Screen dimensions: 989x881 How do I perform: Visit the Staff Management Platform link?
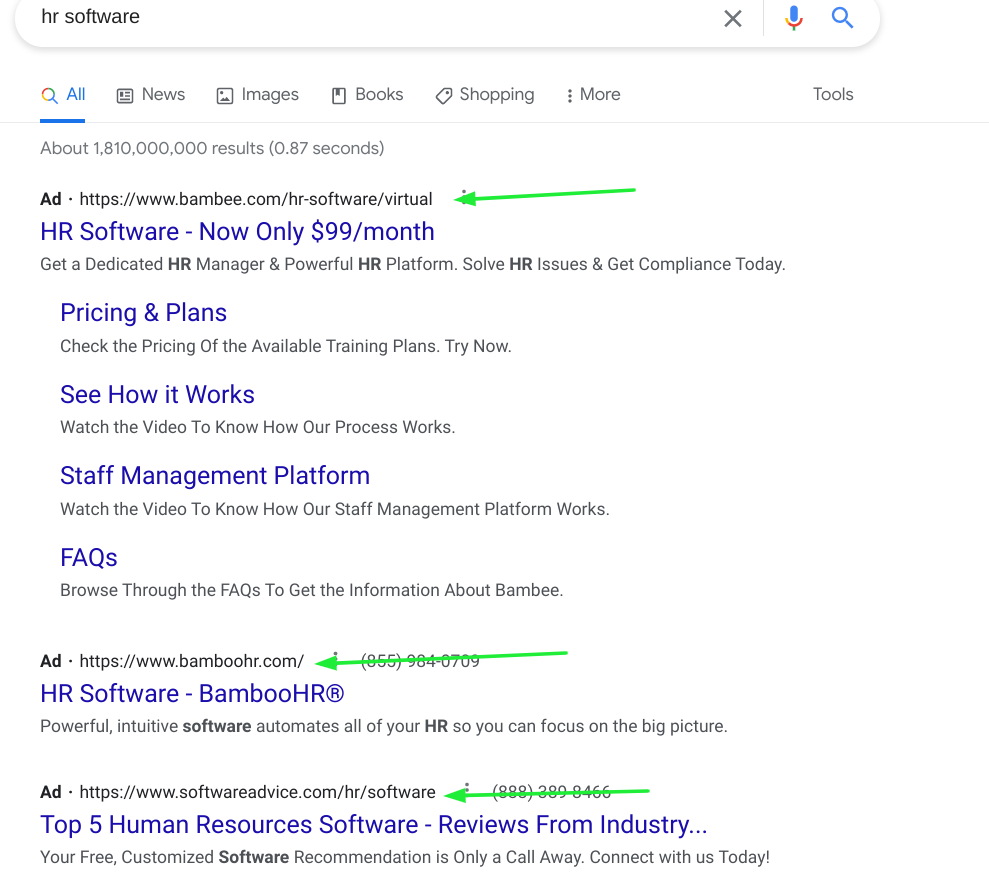pos(215,476)
